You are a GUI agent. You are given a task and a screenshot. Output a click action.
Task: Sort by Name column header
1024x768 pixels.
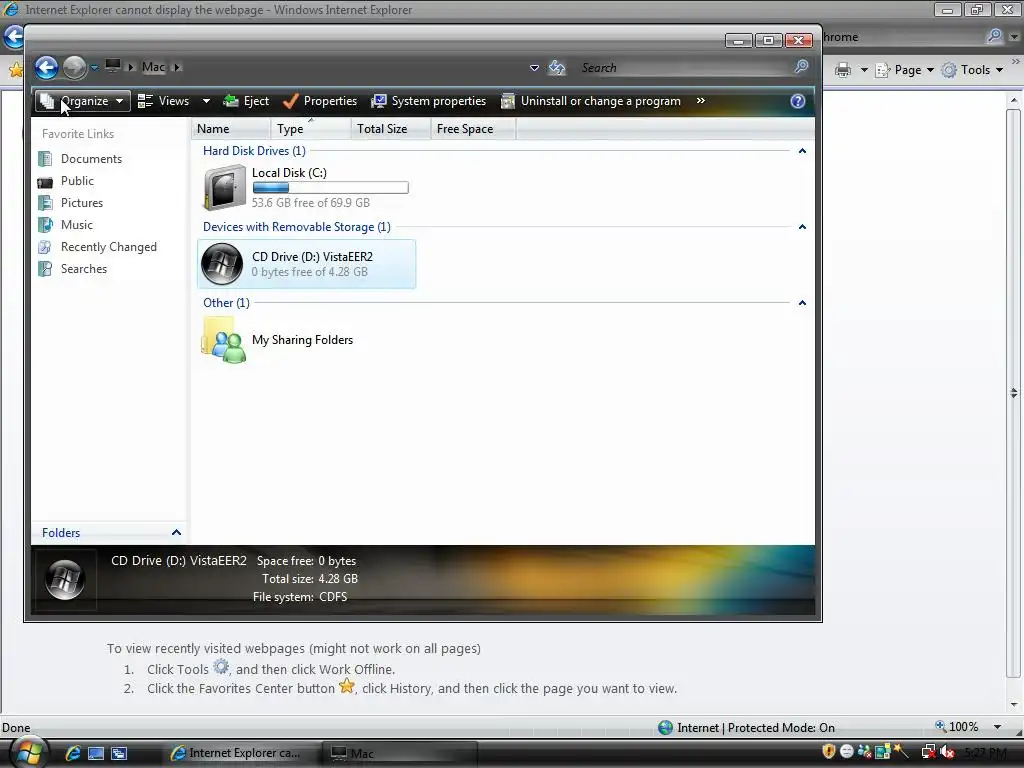[x=231, y=129]
